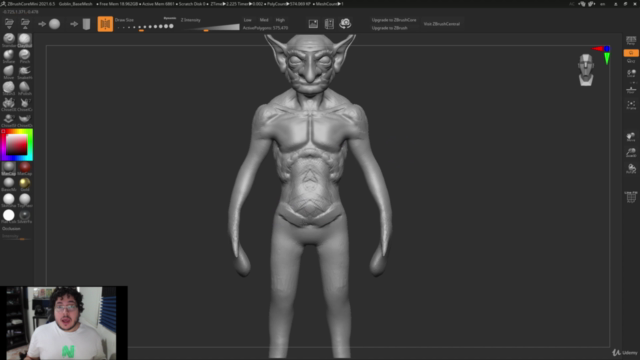This screenshot has width=640, height=360.
Task: Toggle the orange XYZ rotation button
Action: click(631, 53)
